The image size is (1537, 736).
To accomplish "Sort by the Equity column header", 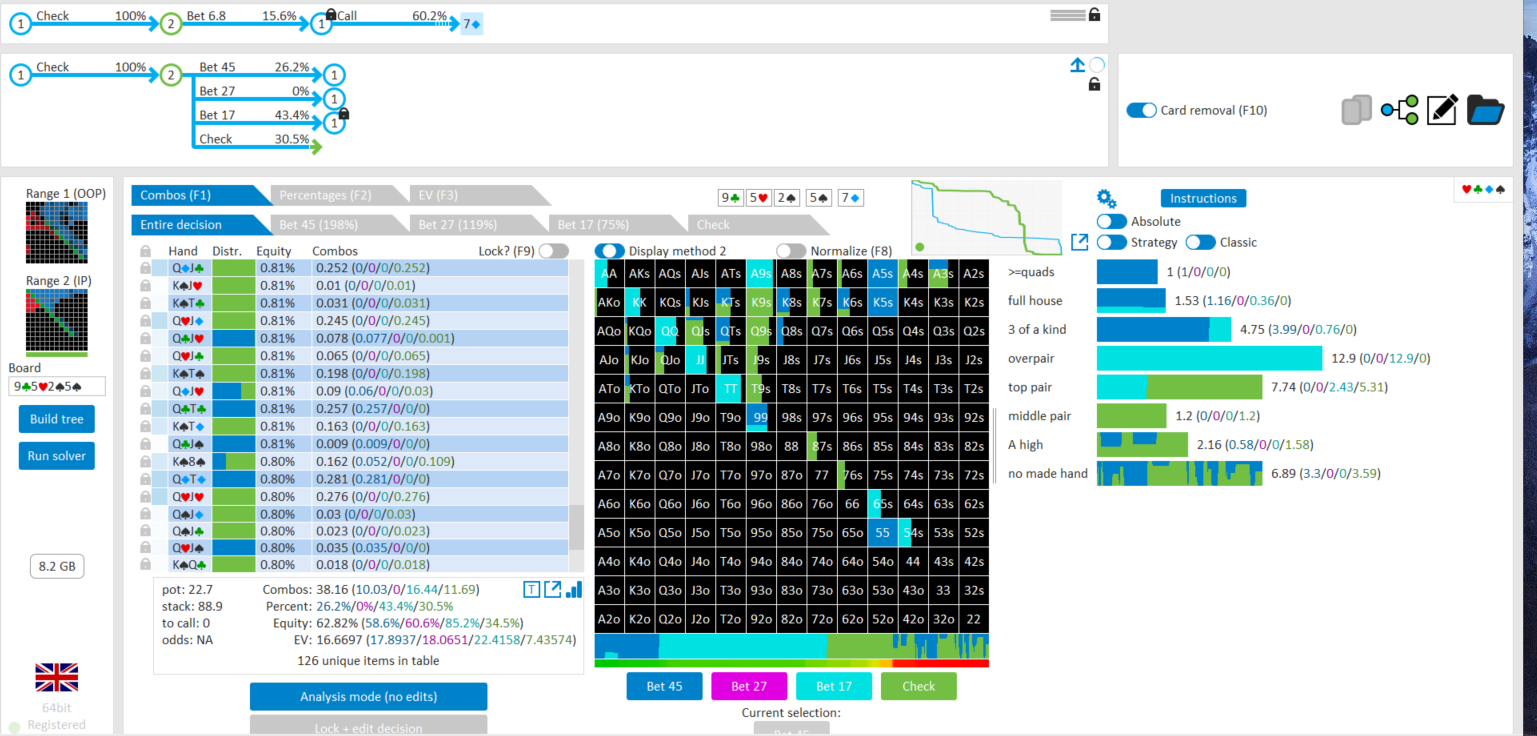I will pos(272,251).
